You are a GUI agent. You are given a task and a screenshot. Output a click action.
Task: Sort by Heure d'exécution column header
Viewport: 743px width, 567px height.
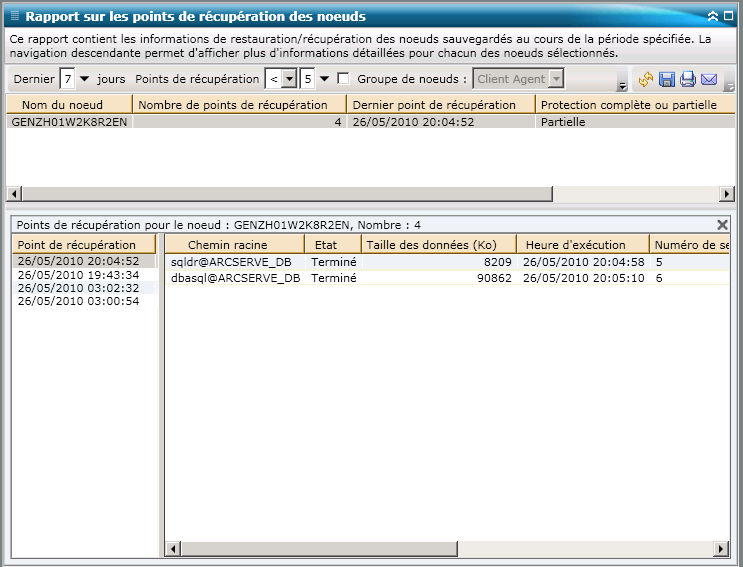point(583,245)
